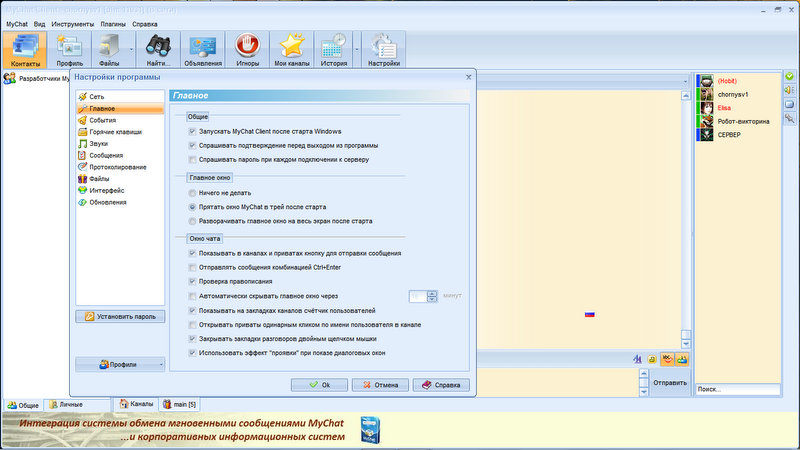Click Hobit avatar in user list
Screen dimensions: 800x450
pos(706,81)
